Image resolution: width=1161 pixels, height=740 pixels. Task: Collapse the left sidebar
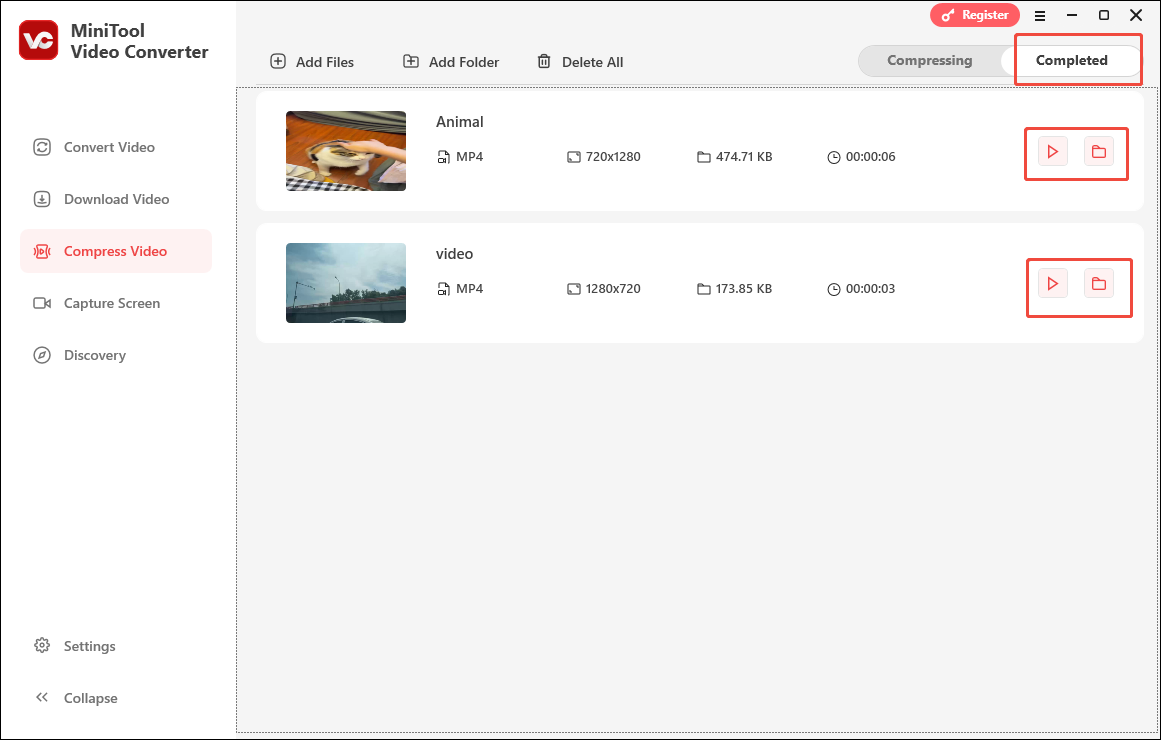(76, 698)
